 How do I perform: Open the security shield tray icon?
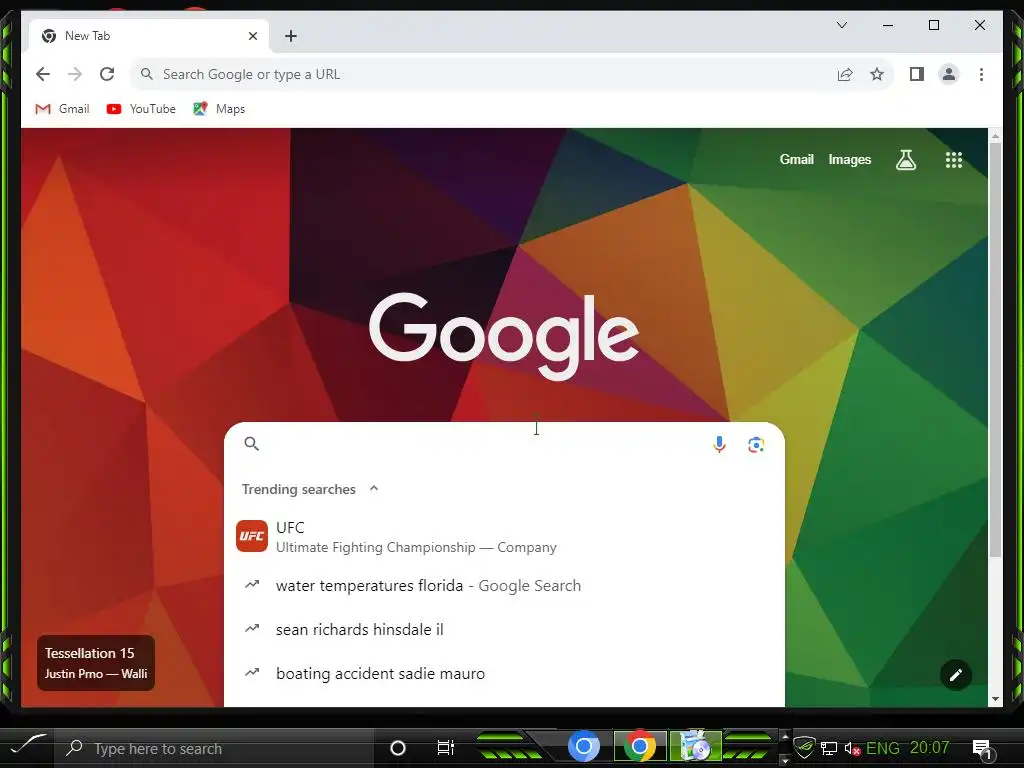805,747
